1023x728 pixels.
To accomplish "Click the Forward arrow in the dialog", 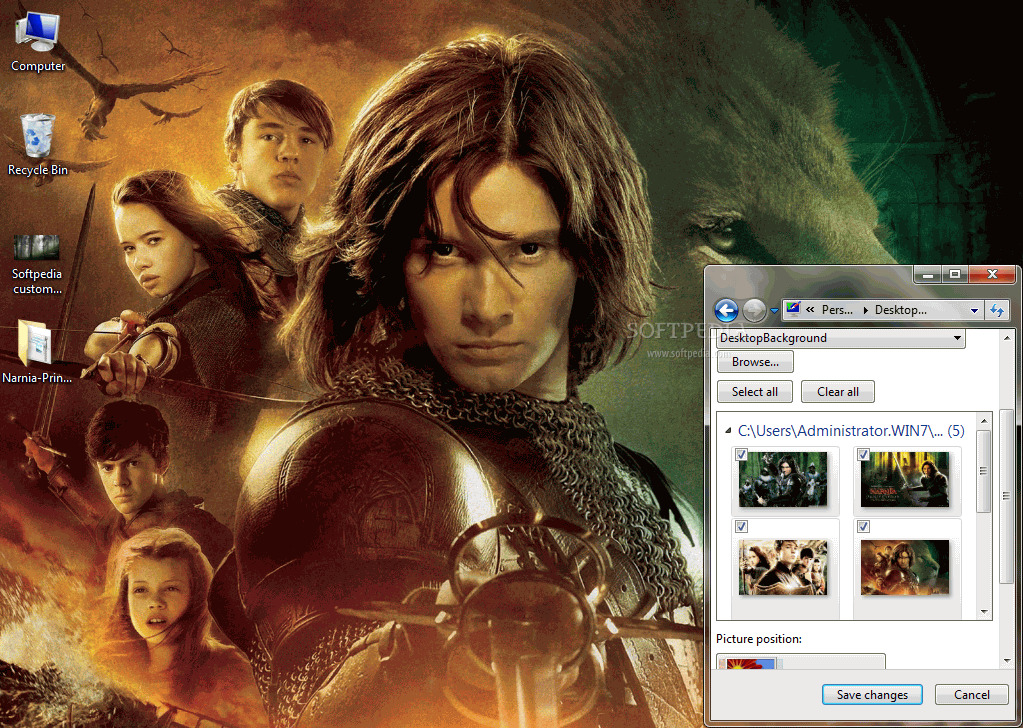I will tap(754, 311).
